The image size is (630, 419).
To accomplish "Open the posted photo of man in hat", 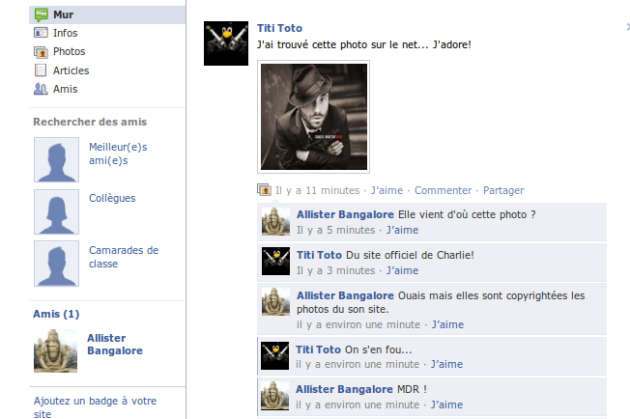I will coord(313,117).
